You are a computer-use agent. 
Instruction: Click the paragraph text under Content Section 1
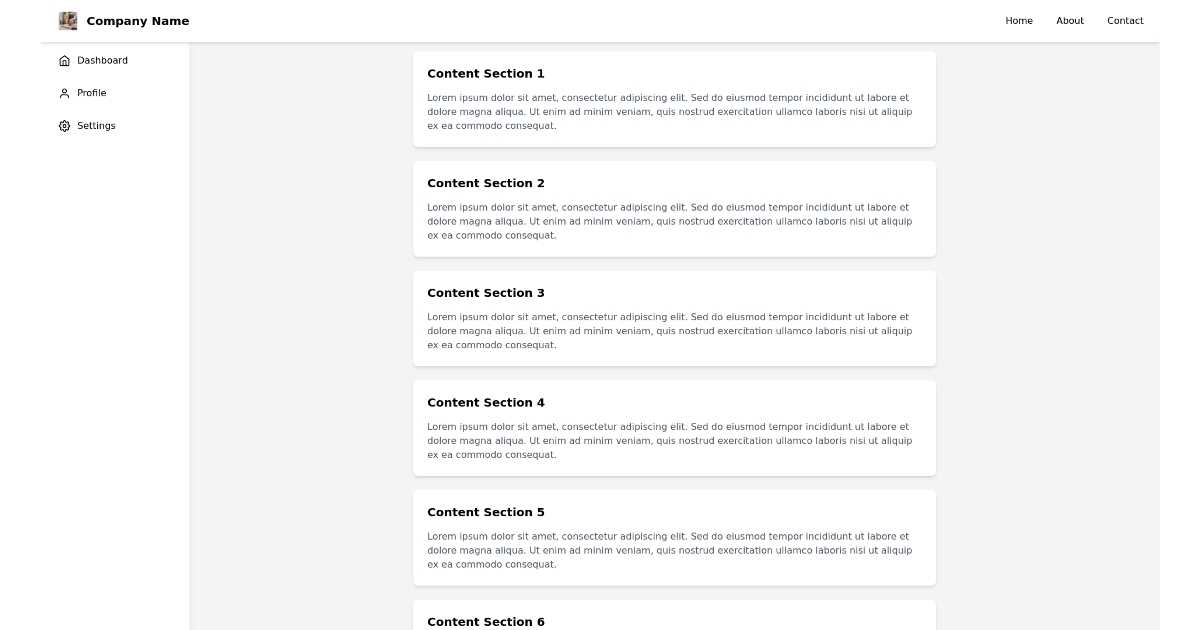click(x=670, y=112)
